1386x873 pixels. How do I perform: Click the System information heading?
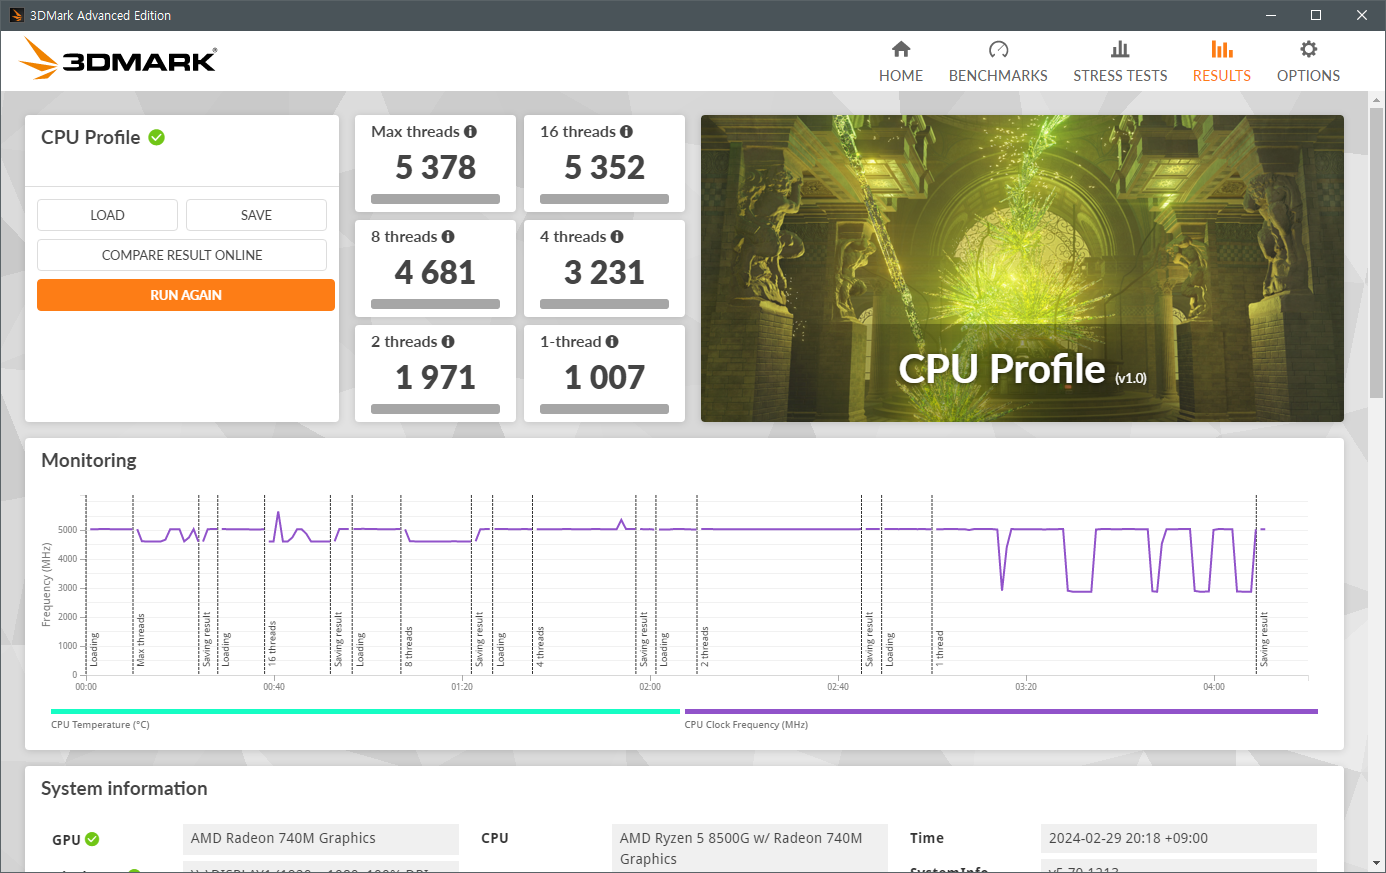pyautogui.click(x=124, y=788)
